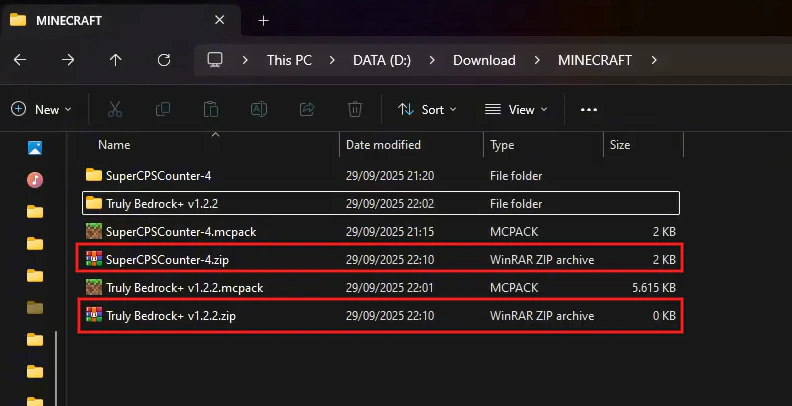Image resolution: width=792 pixels, height=406 pixels.
Task: Click the SuperCPSCounter-4 folder icon
Action: [x=93, y=175]
